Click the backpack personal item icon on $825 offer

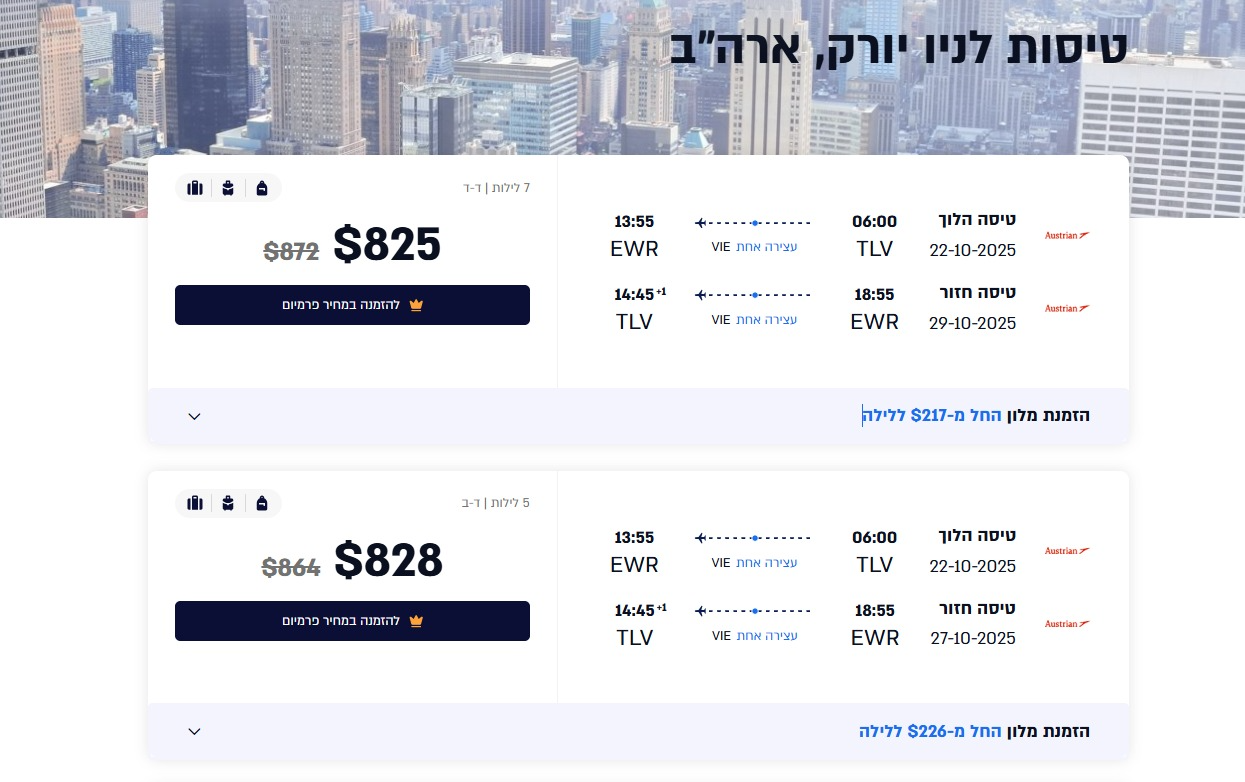click(x=262, y=188)
